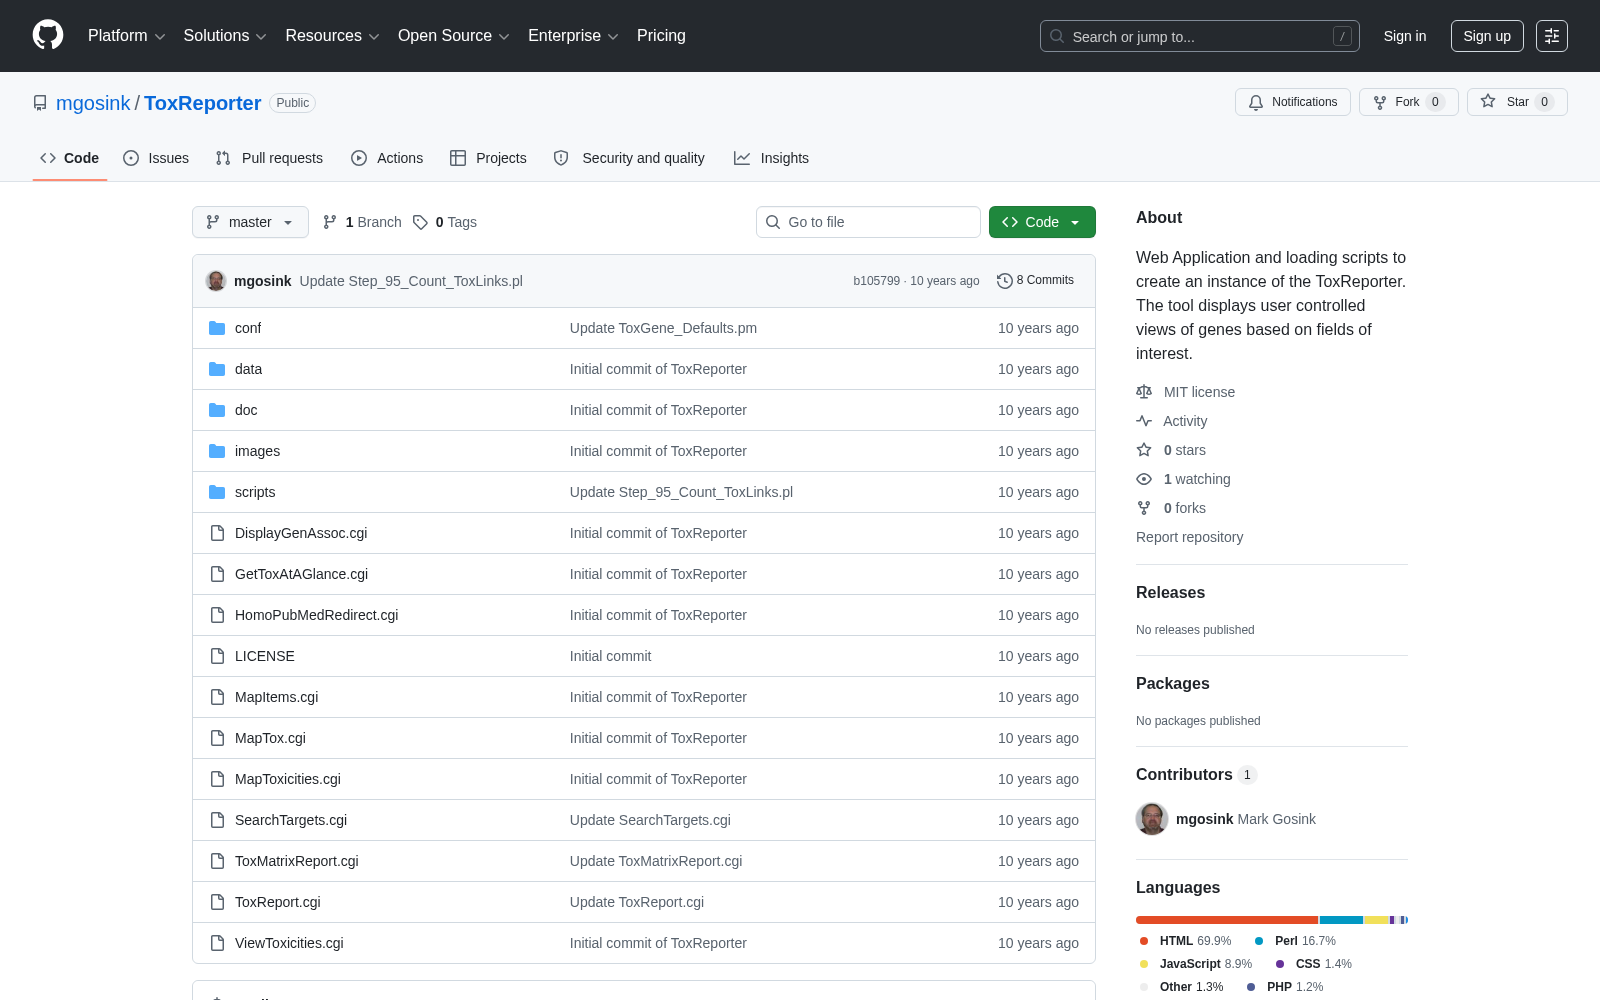Click the Go to file search box
The width and height of the screenshot is (1600, 1000).
pyautogui.click(x=868, y=222)
